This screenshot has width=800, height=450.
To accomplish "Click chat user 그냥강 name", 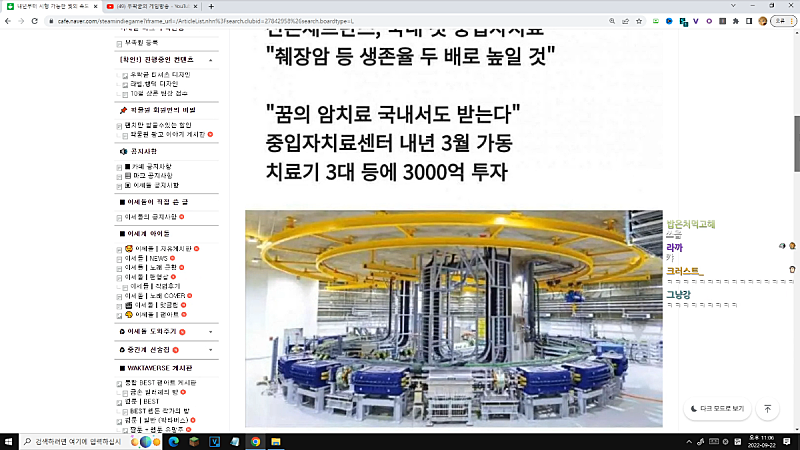I will coord(678,294).
